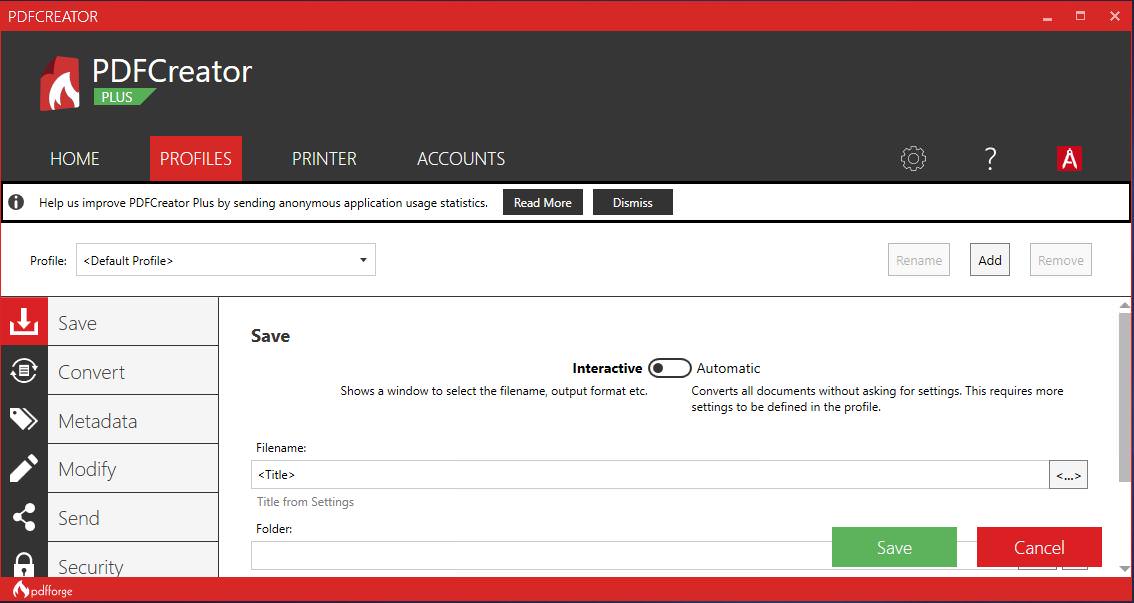The image size is (1134, 603).
Task: Click the Interactive mode label
Action: (607, 368)
